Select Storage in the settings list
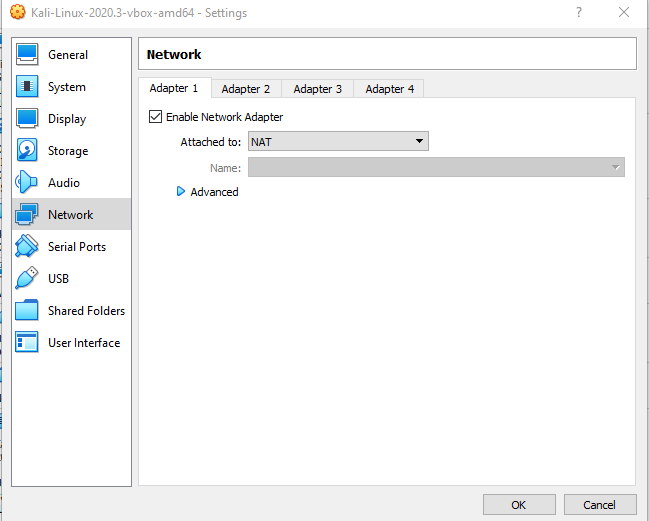This screenshot has width=649, height=521. click(x=68, y=151)
